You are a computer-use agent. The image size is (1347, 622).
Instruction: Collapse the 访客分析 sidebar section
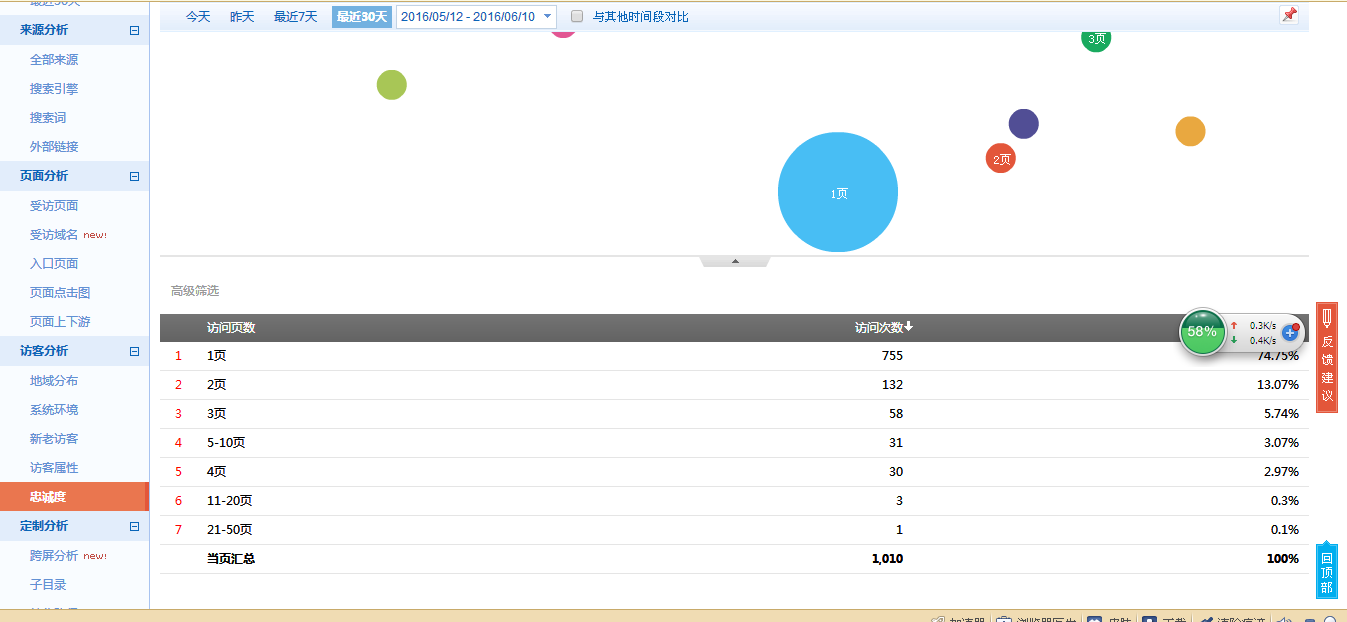(x=134, y=351)
